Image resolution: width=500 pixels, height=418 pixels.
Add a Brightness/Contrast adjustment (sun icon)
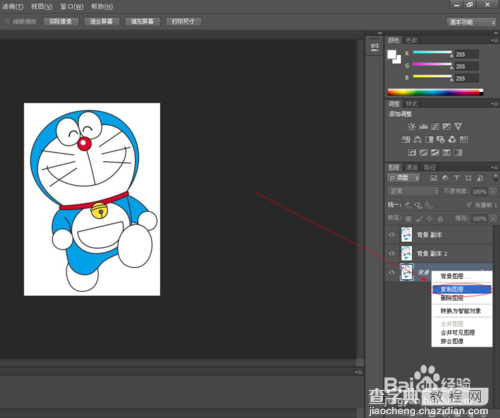[x=411, y=126]
